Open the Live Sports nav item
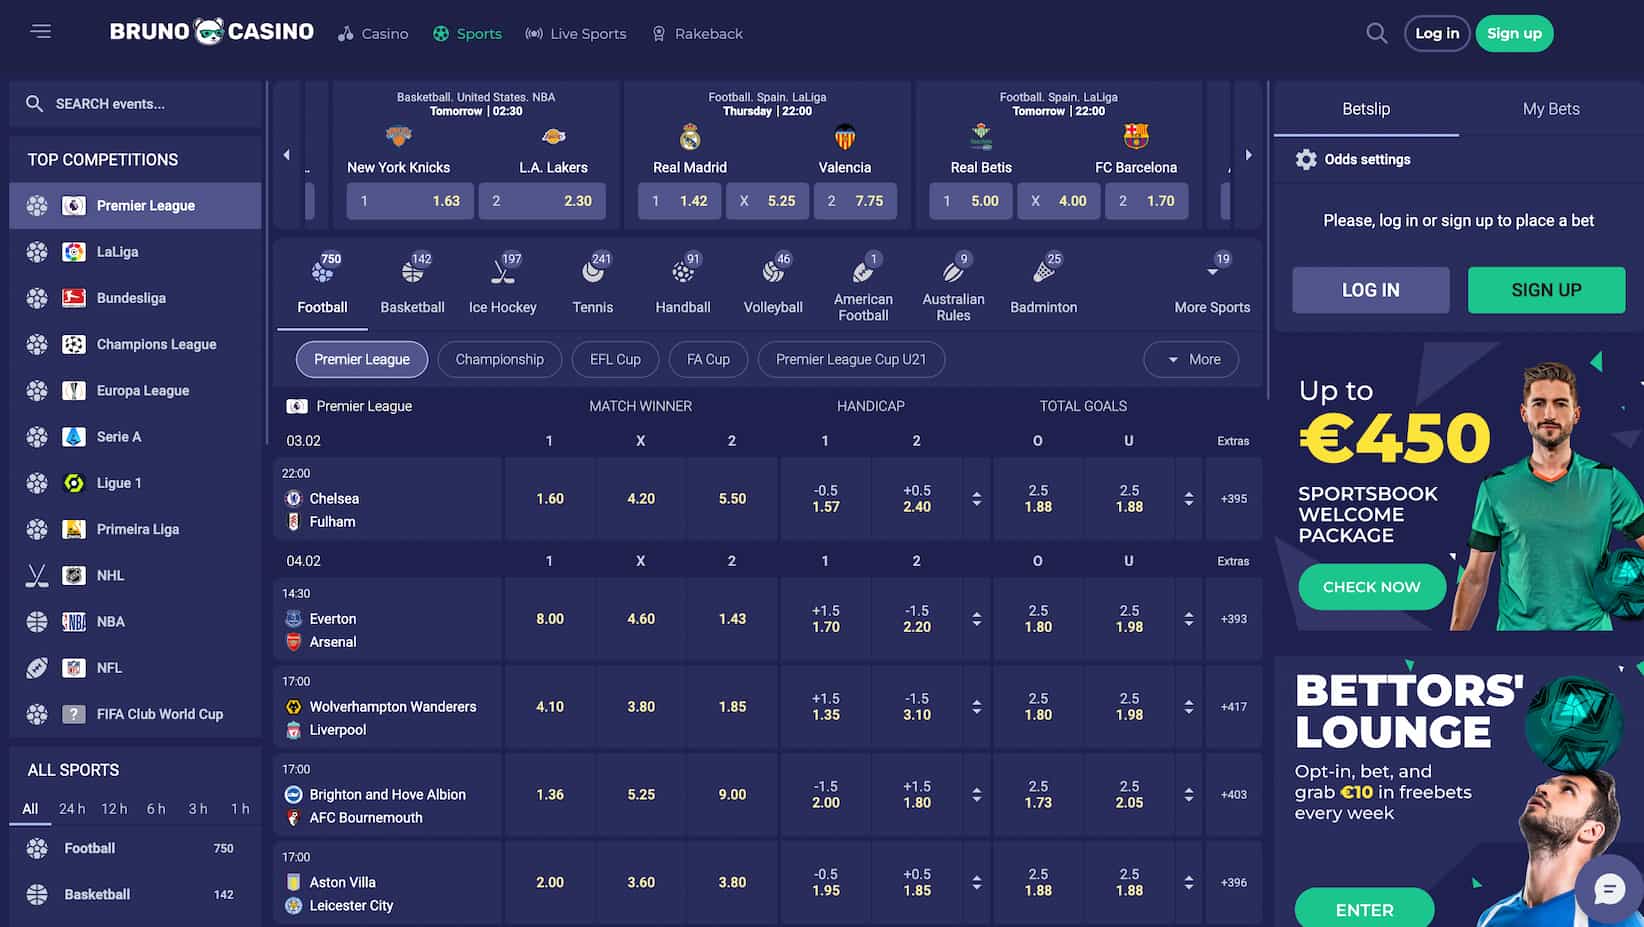This screenshot has height=927, width=1644. coord(576,33)
